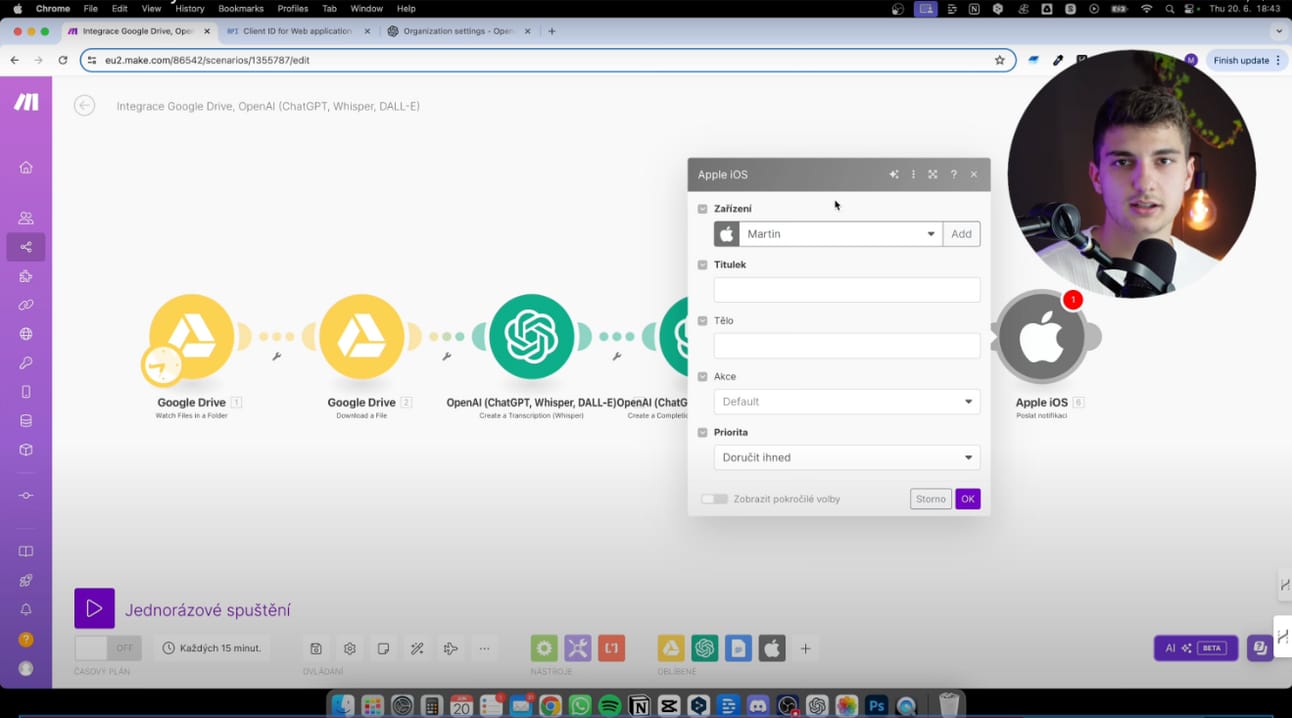Toggle the Akce field checkbox
The image size is (1292, 718).
[x=703, y=377]
